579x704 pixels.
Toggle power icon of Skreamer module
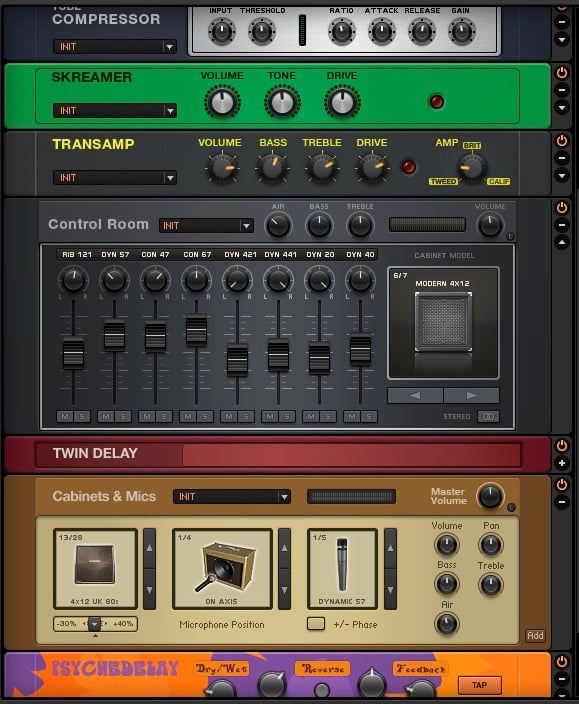[x=561, y=73]
